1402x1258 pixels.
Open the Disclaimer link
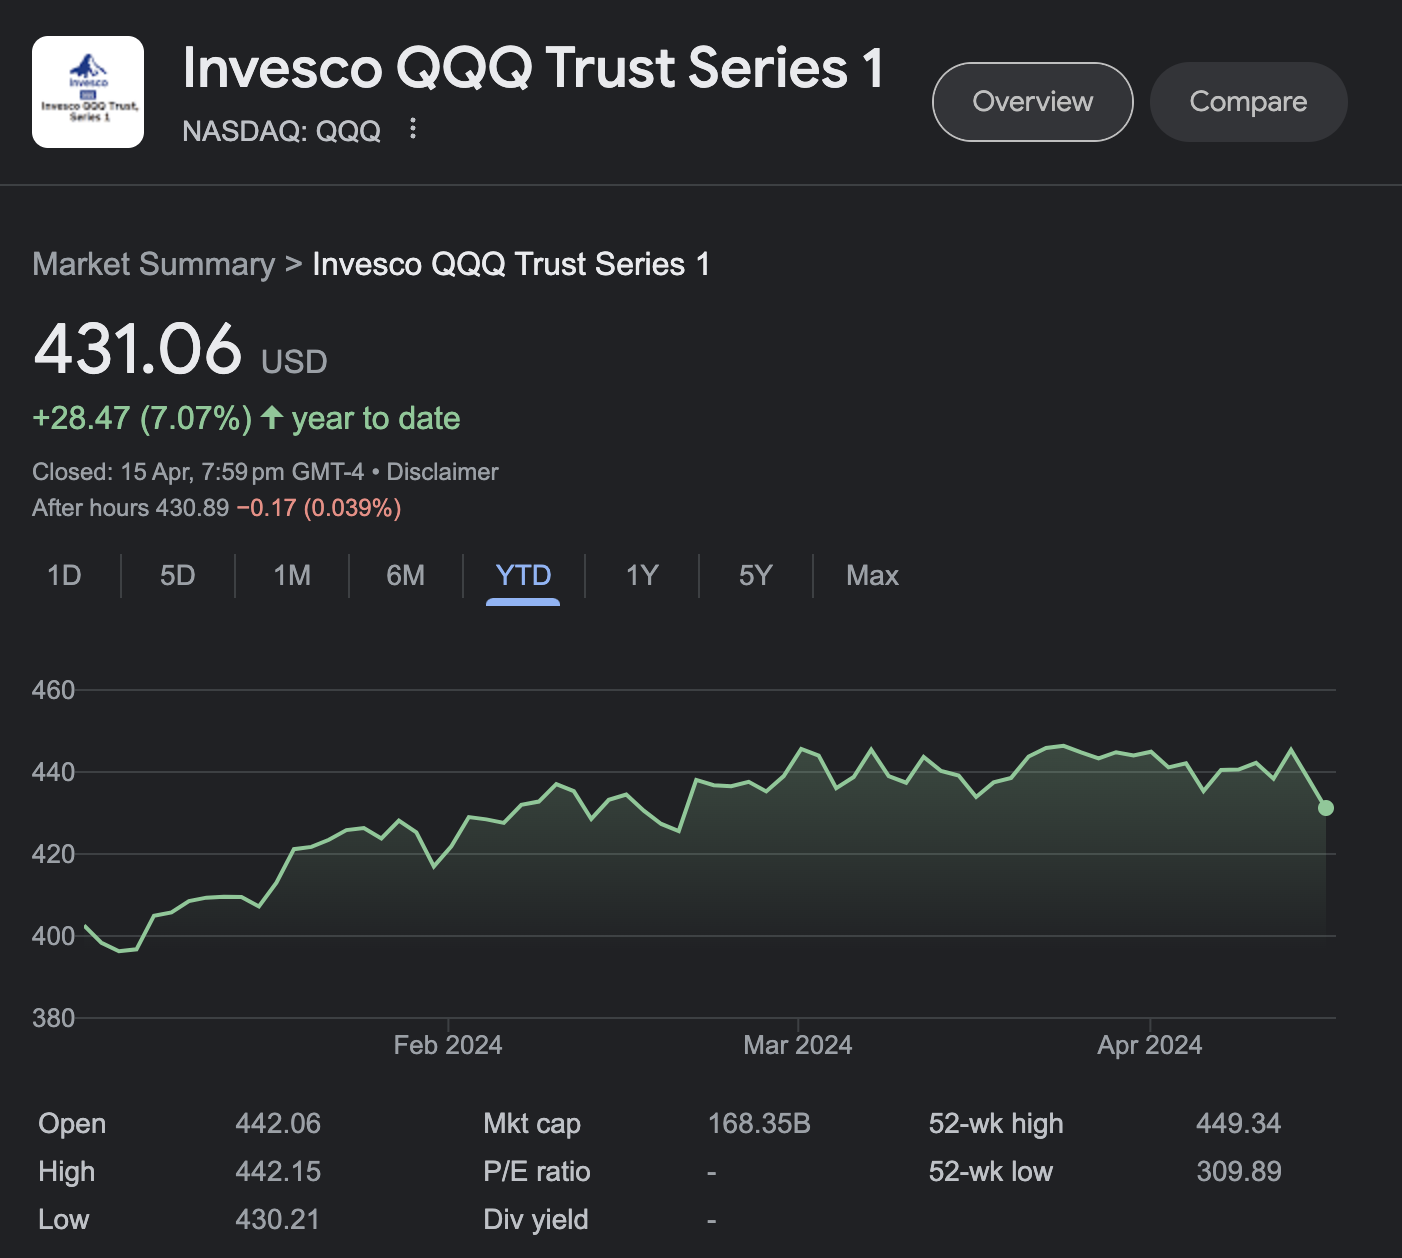pos(442,472)
